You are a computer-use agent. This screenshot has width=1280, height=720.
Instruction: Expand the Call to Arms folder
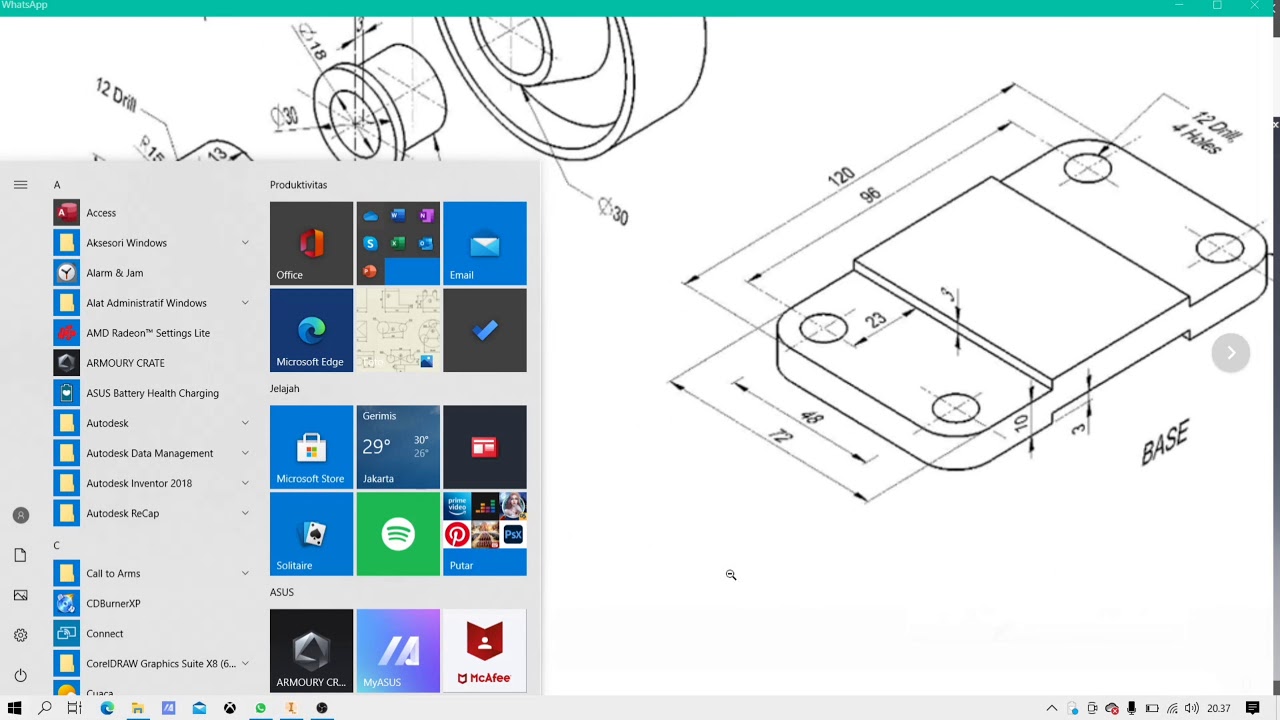click(x=153, y=573)
